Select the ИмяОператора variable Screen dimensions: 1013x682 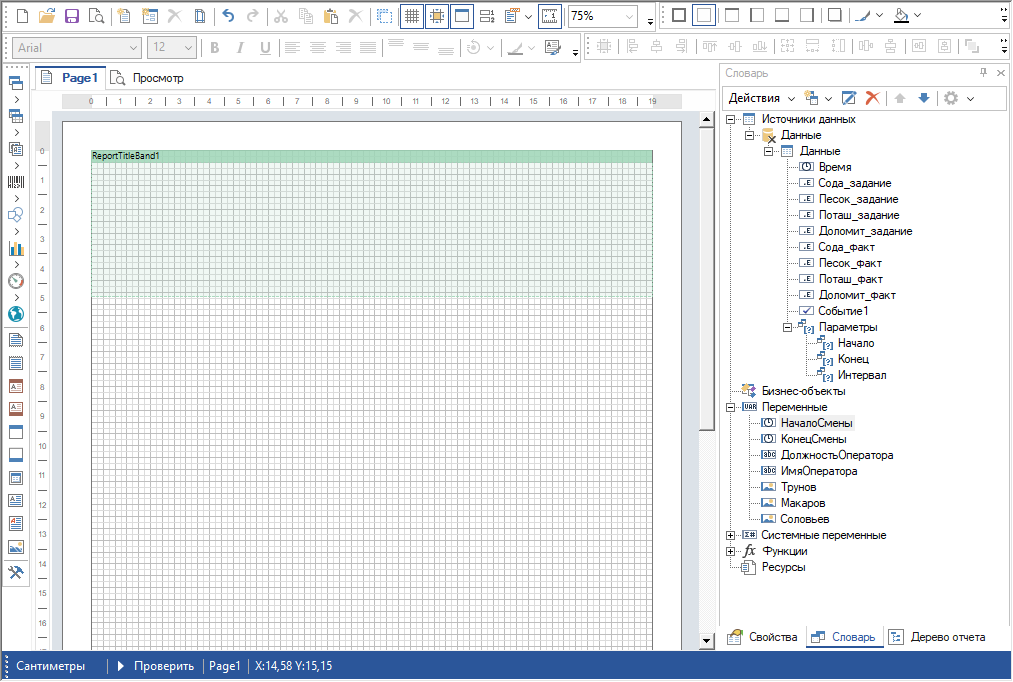click(819, 471)
